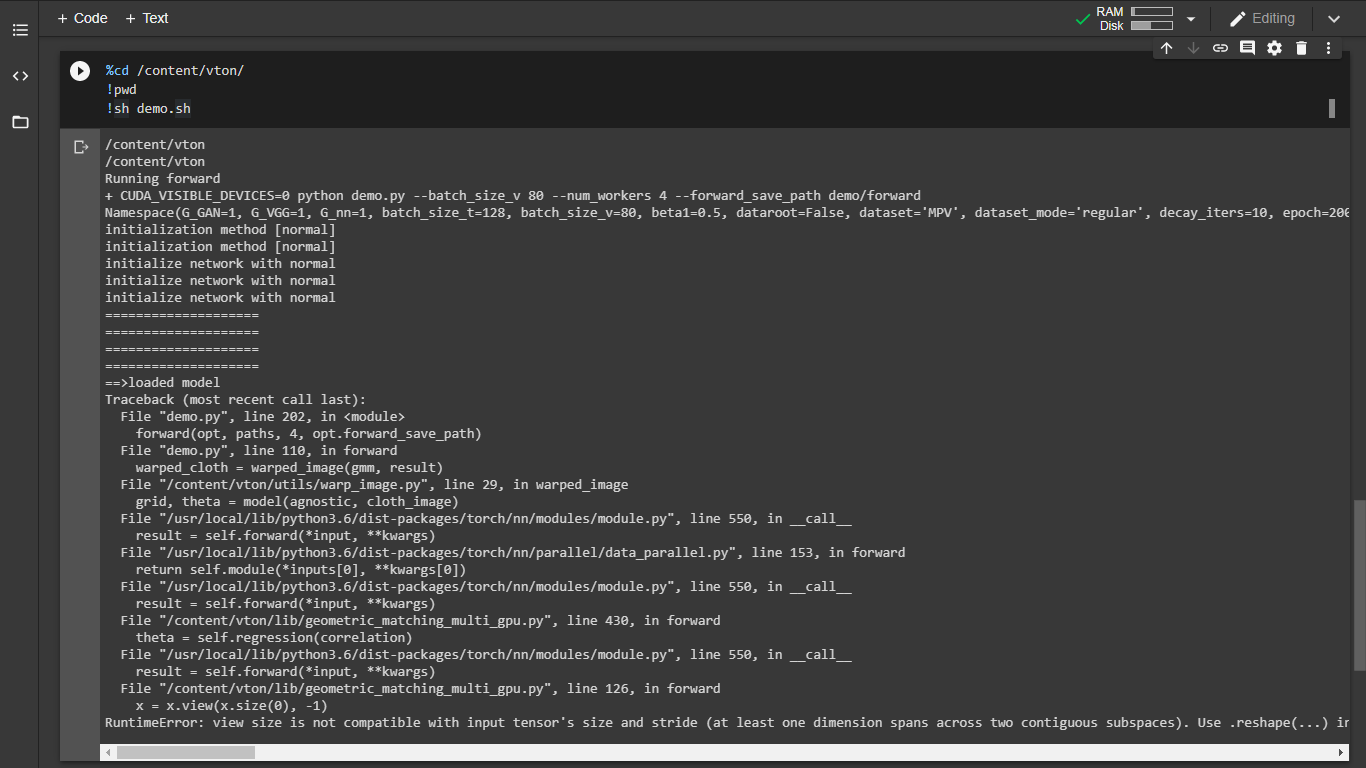Click the vertical cell scrollbar
Screen dimensions: 1366x768
point(1332,107)
